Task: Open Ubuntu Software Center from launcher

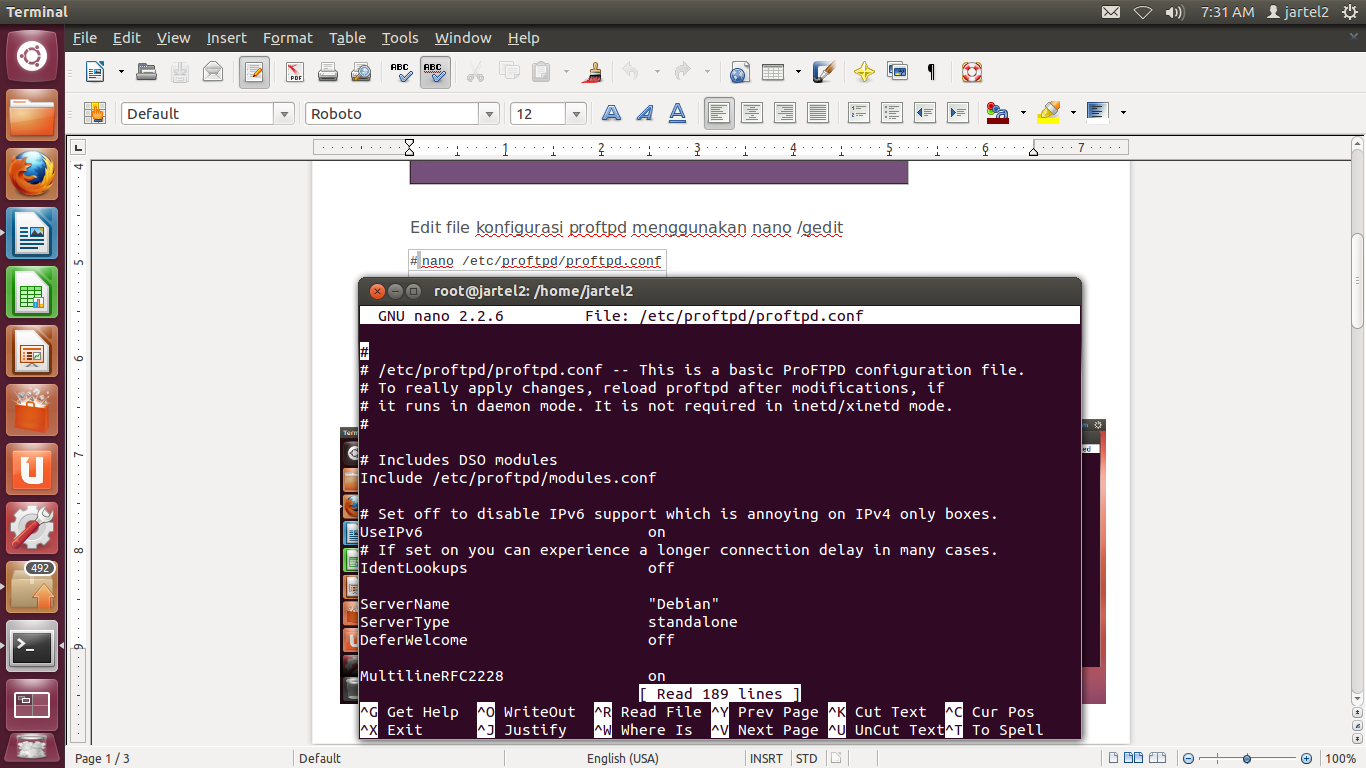Action: 32,410
